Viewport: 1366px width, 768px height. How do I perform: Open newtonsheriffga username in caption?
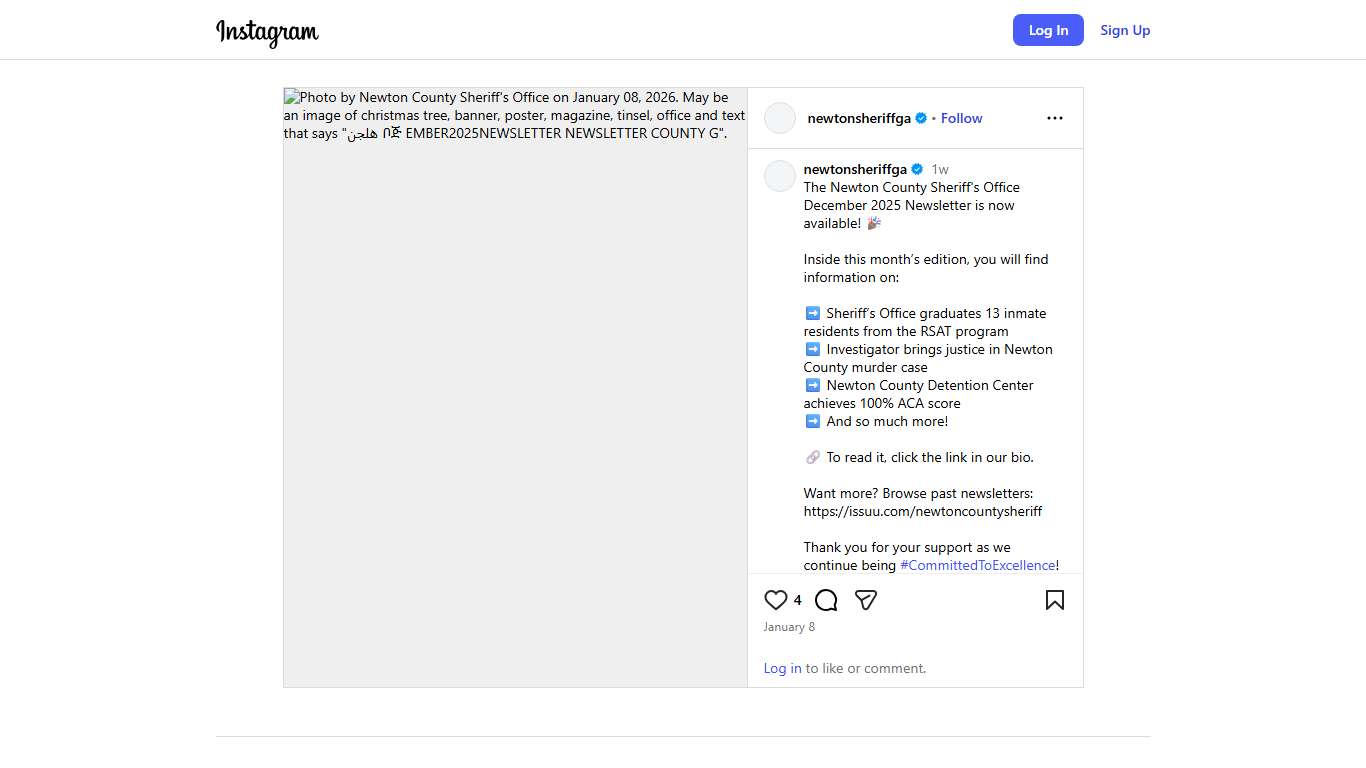[855, 169]
